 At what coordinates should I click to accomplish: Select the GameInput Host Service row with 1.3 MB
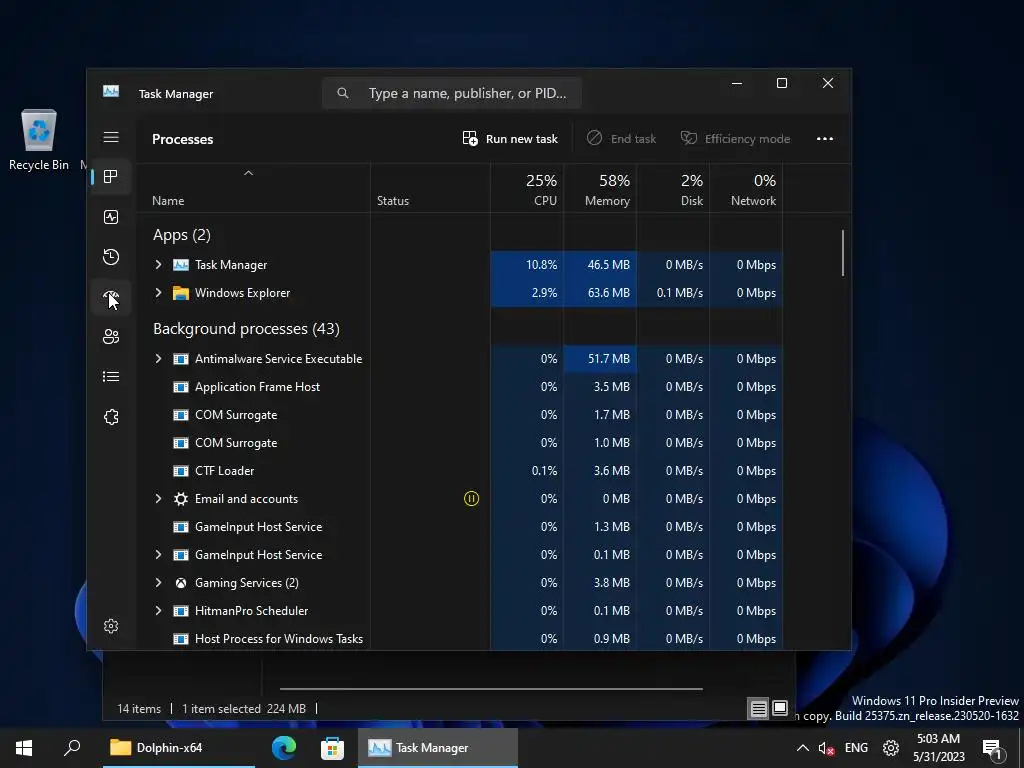point(458,527)
